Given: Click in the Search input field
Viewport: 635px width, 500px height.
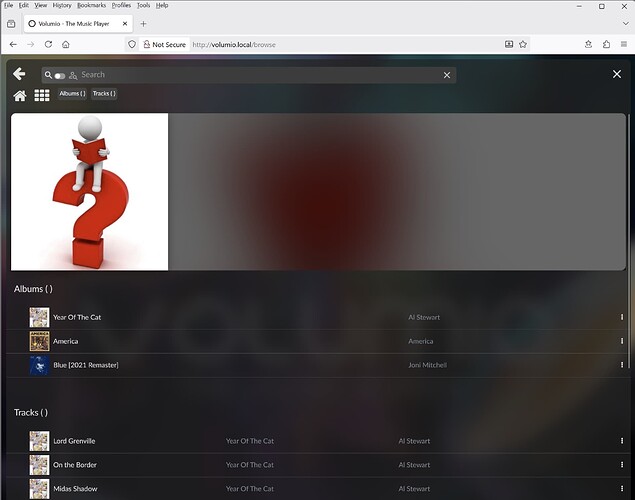Looking at the screenshot, I should (x=250, y=75).
